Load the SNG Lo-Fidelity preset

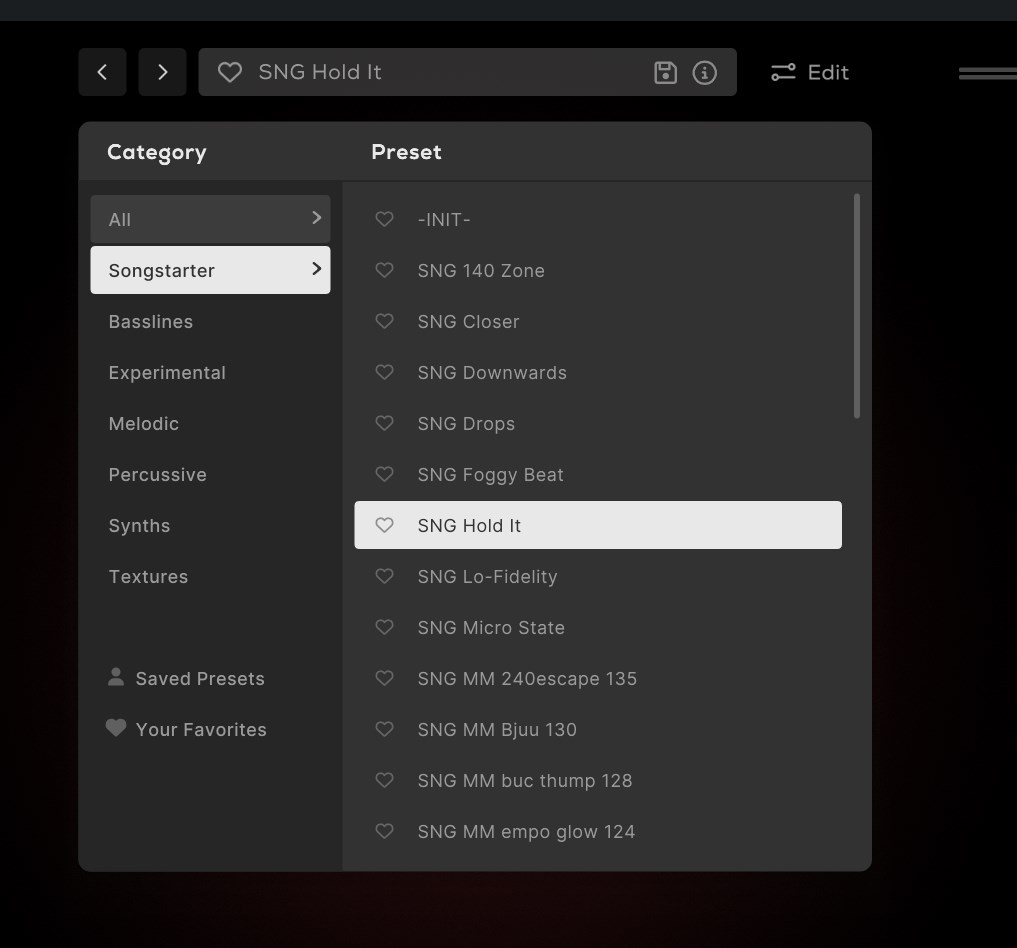tap(487, 576)
